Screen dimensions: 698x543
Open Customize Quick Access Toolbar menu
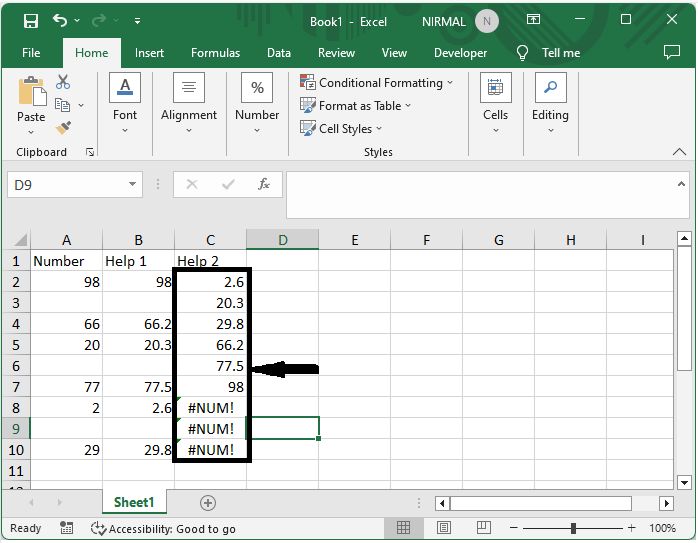[x=138, y=20]
